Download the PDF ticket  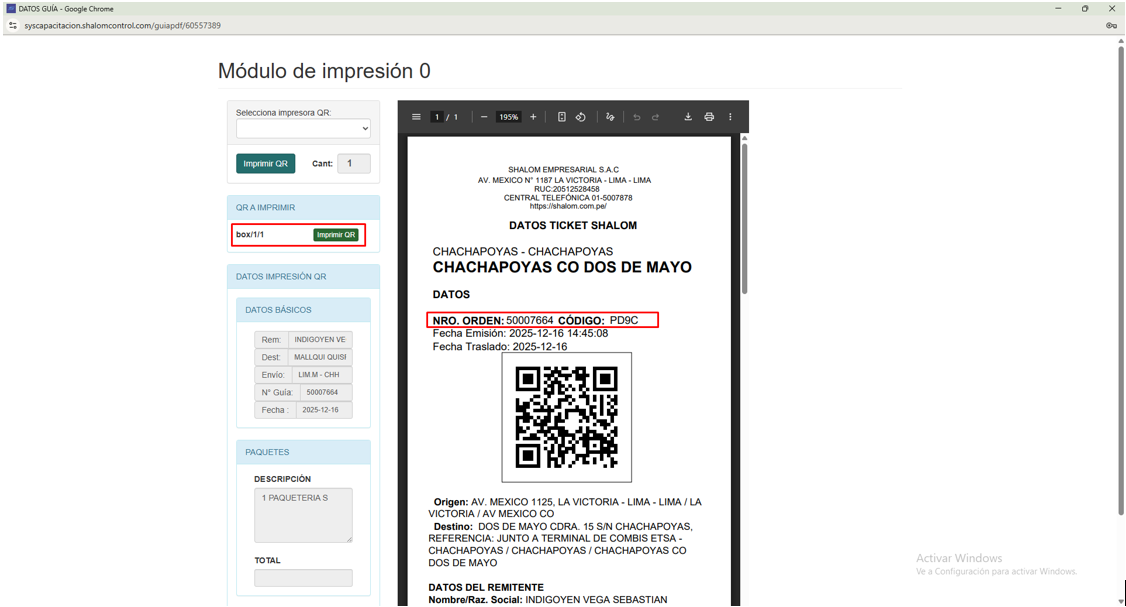(688, 117)
